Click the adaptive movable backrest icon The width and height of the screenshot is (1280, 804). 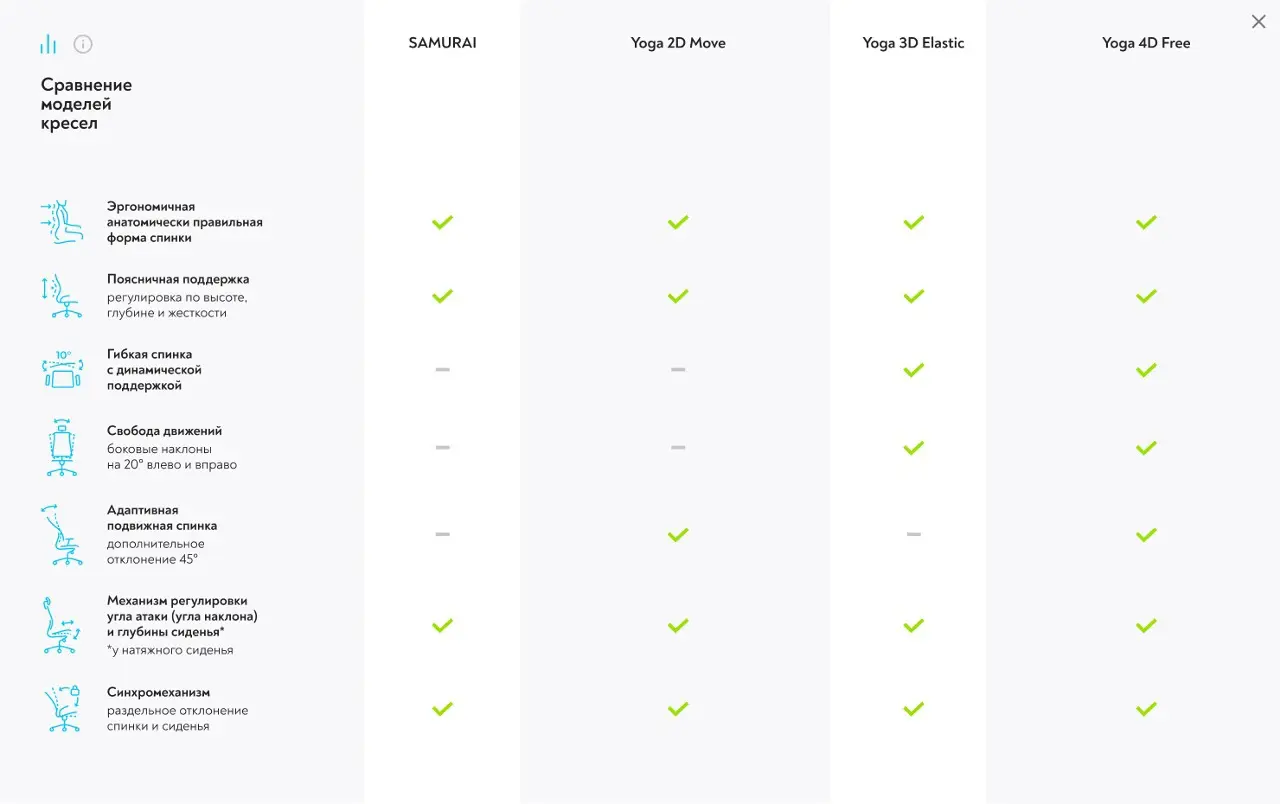tap(62, 535)
